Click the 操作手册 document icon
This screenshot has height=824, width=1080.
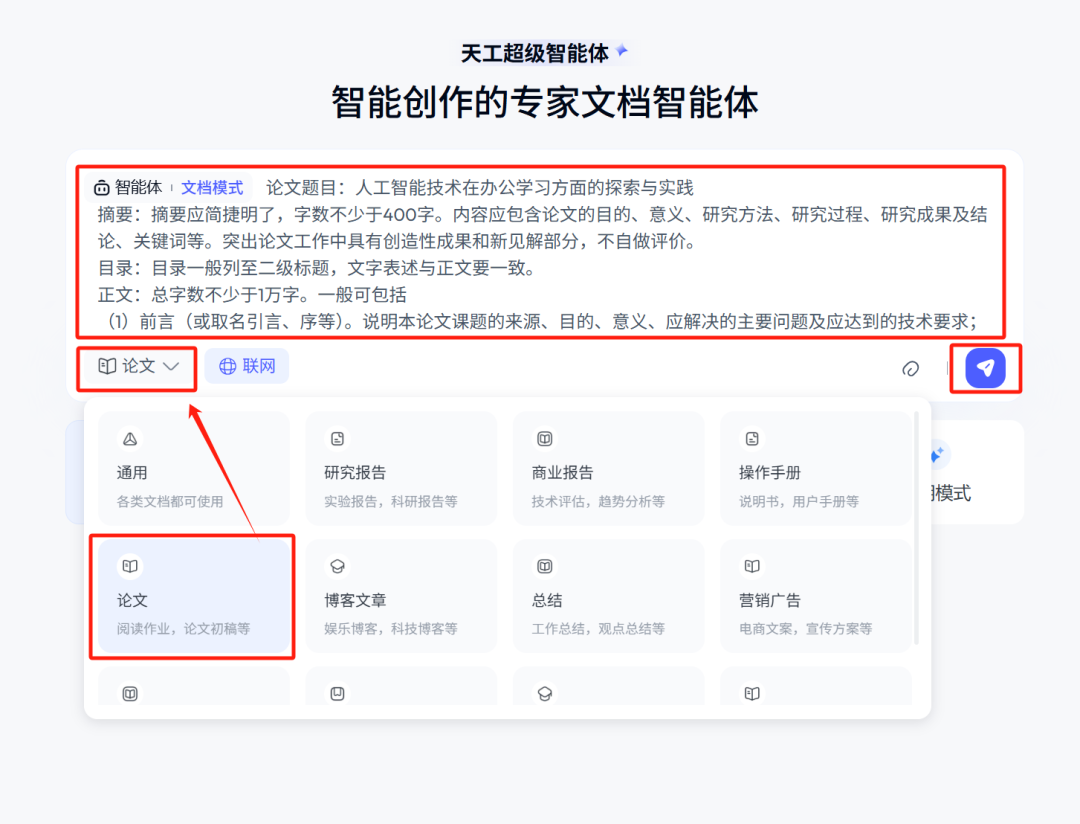(753, 437)
